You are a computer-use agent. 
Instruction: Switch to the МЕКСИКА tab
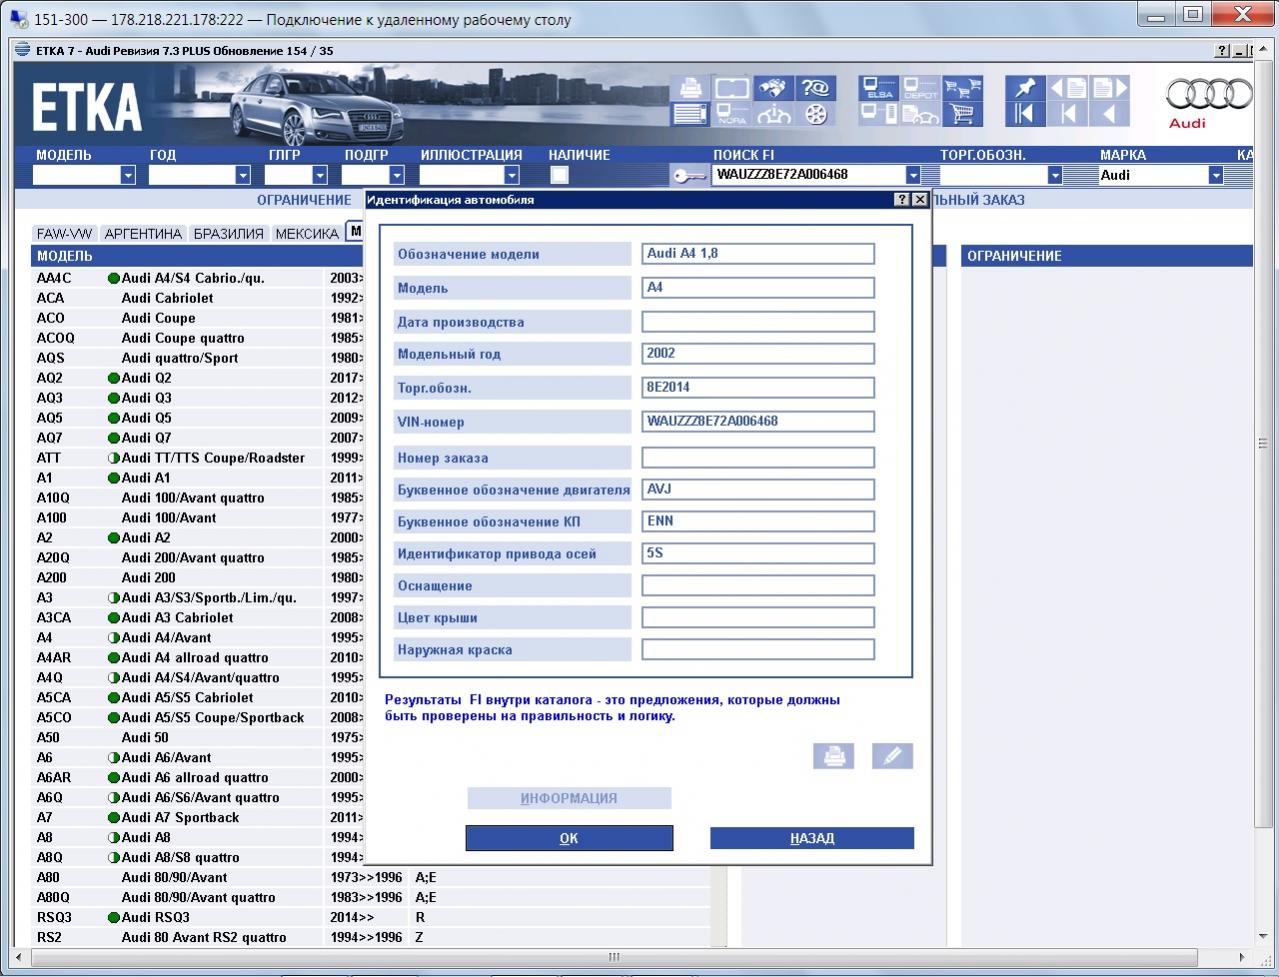coord(307,233)
